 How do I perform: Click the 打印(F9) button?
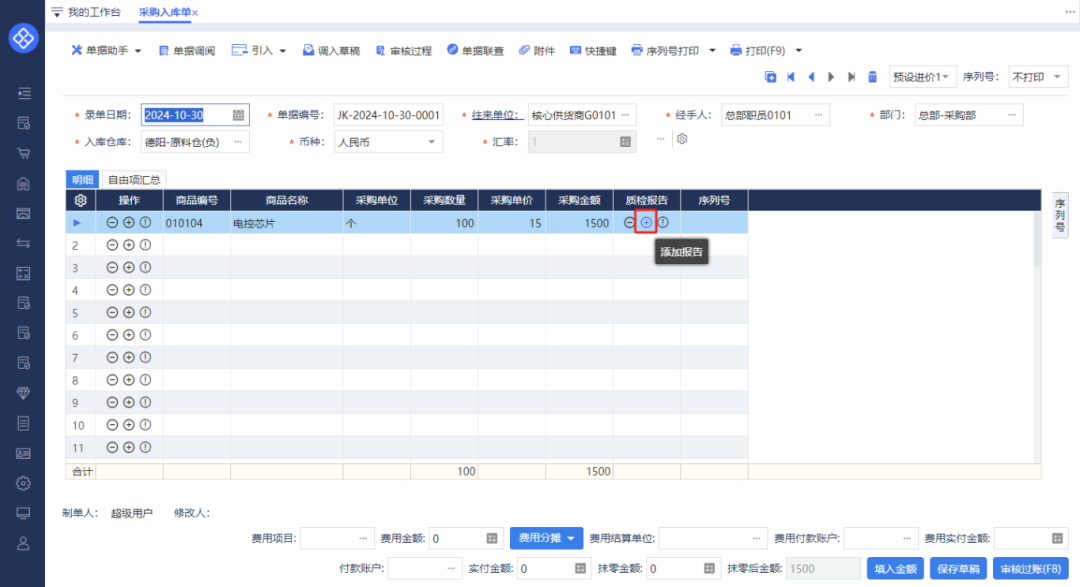coord(758,50)
